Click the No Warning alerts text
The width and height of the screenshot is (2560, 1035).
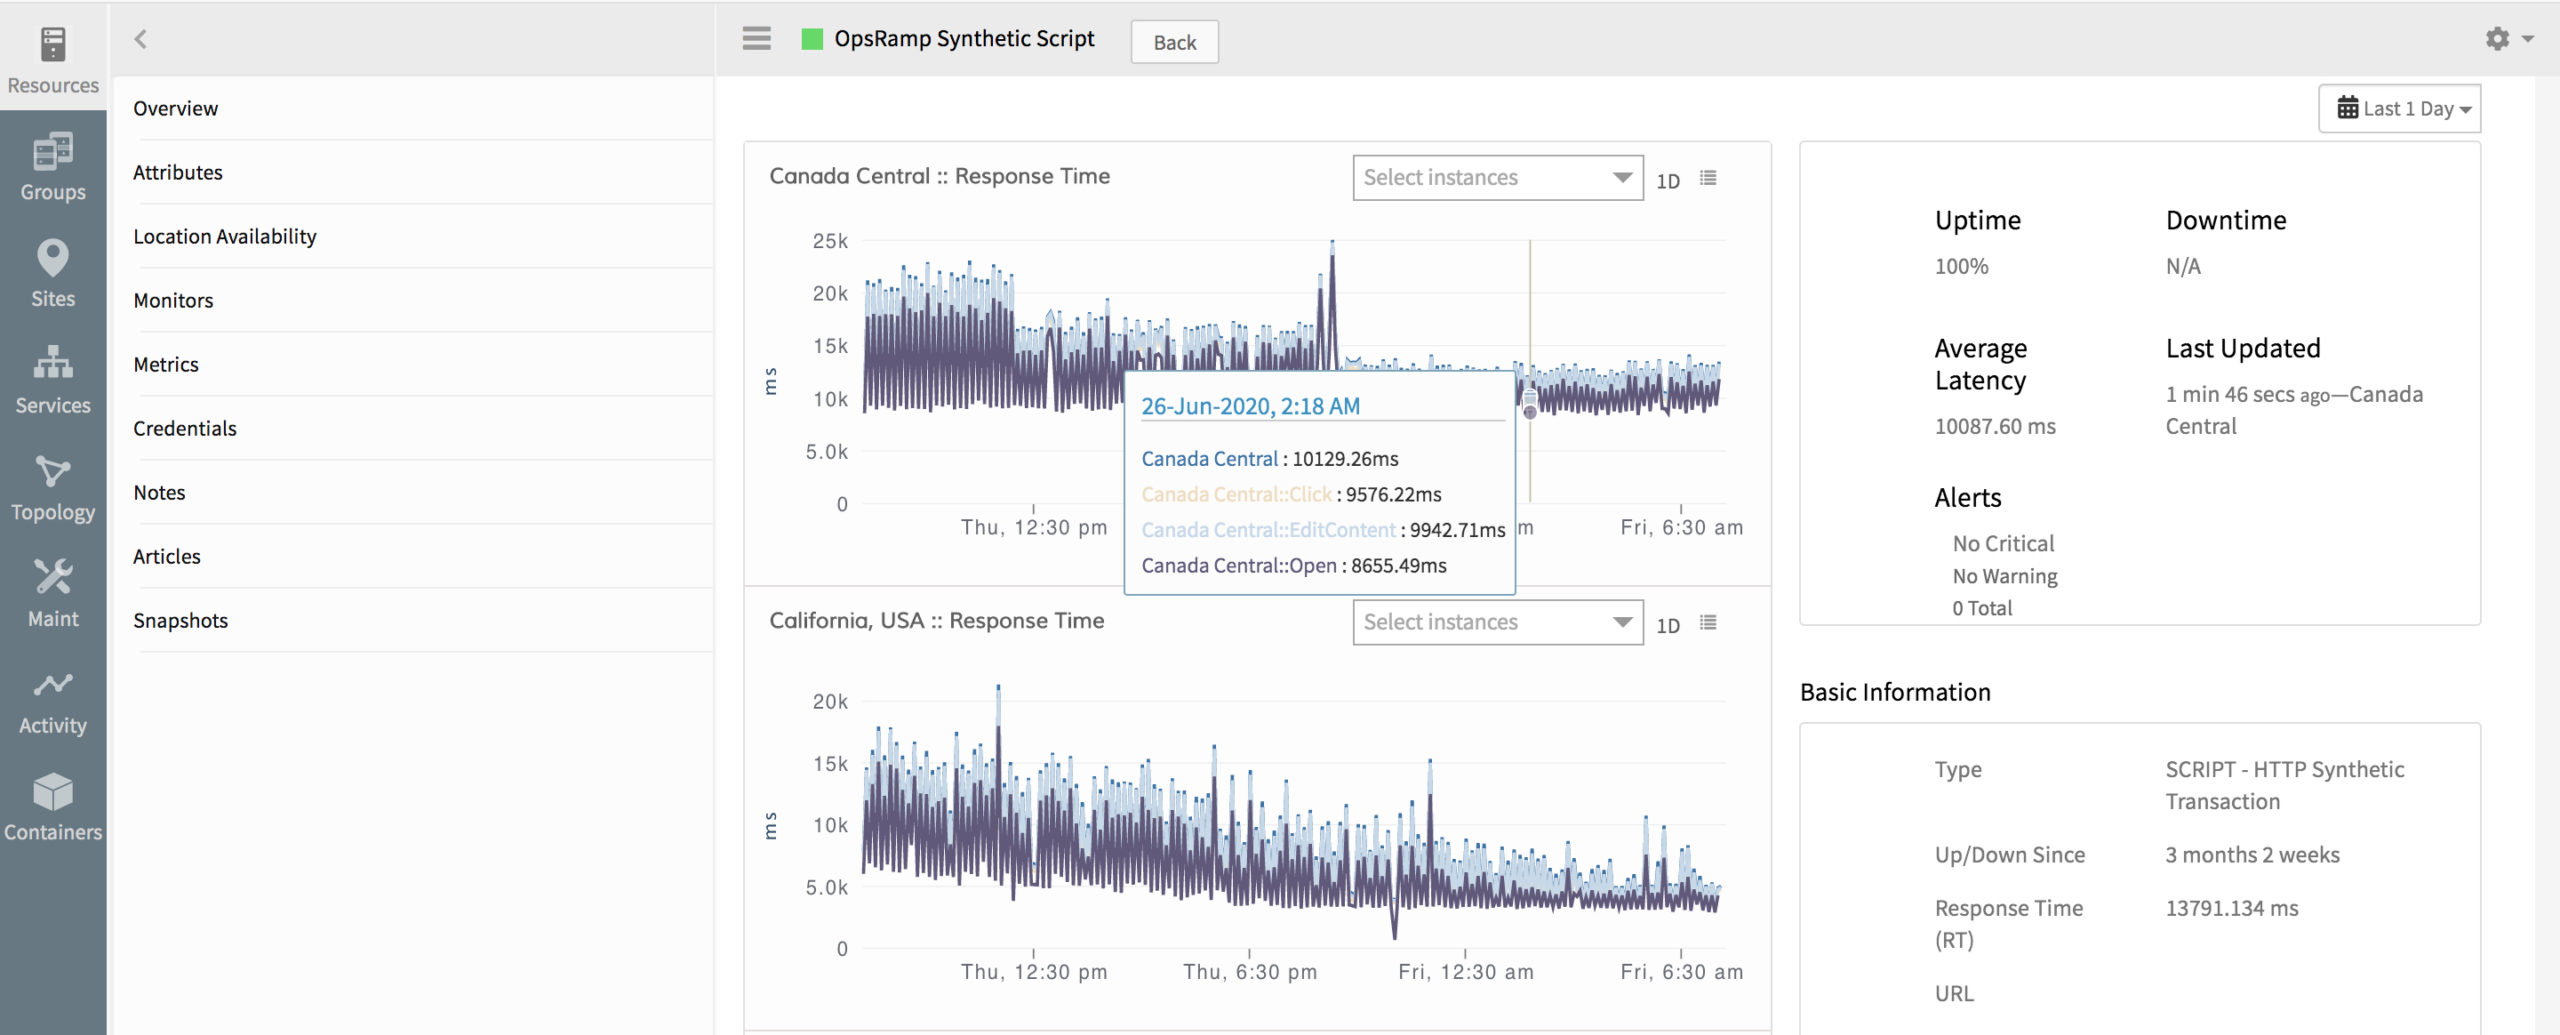pyautogui.click(x=2005, y=576)
